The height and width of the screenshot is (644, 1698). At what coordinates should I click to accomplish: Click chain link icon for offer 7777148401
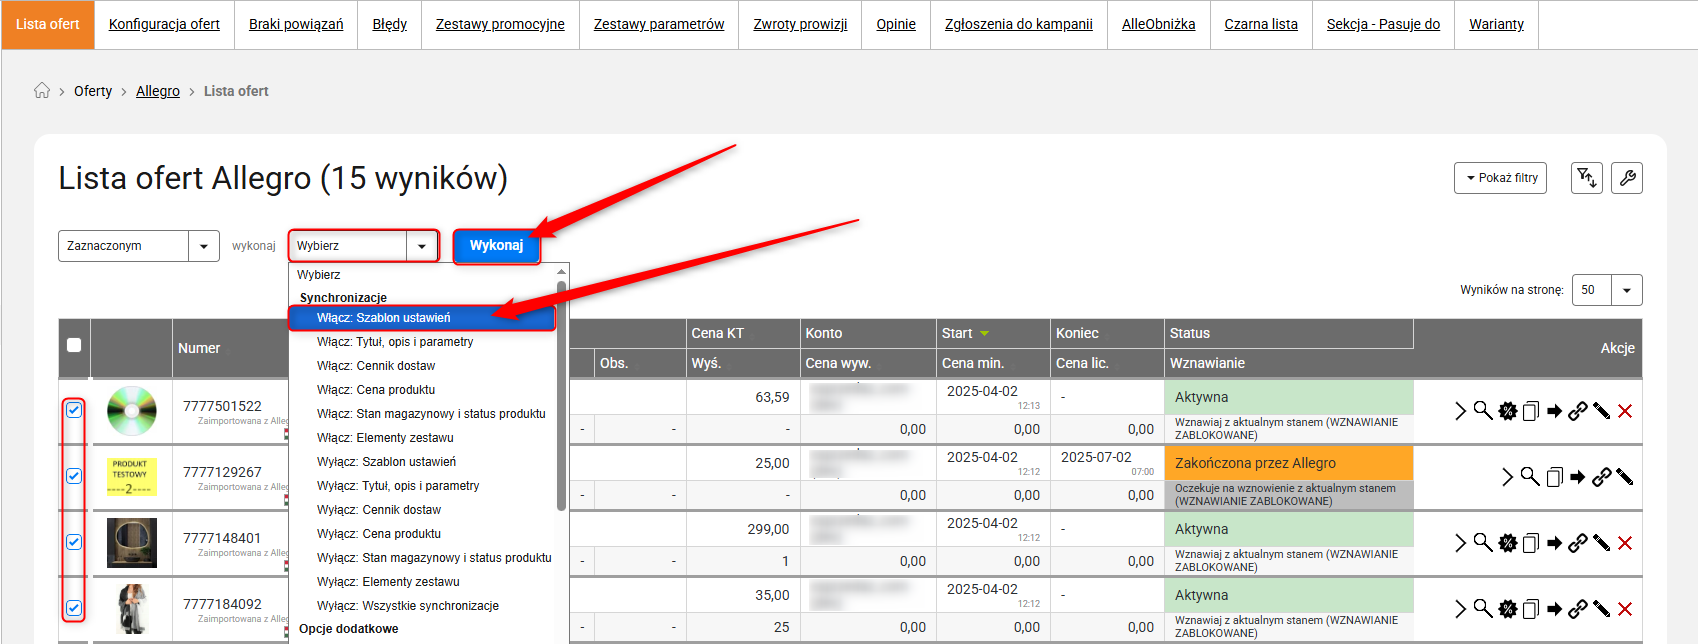point(1578,543)
